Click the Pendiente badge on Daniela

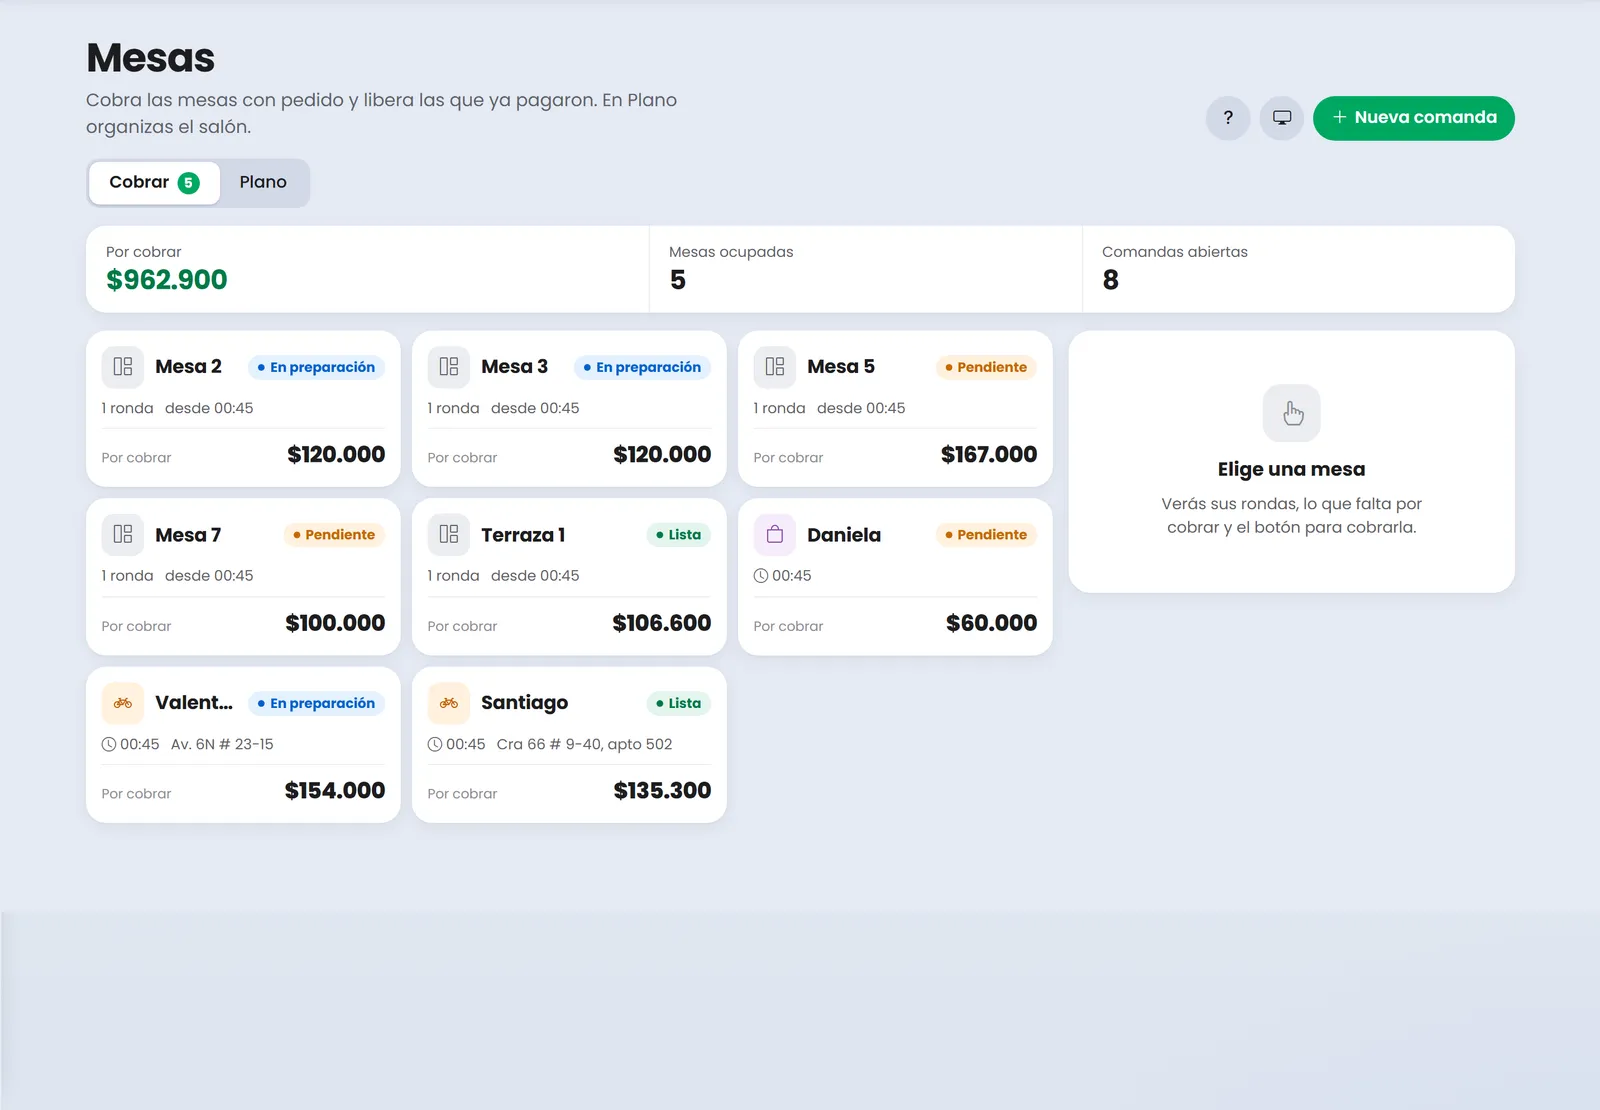[986, 535]
